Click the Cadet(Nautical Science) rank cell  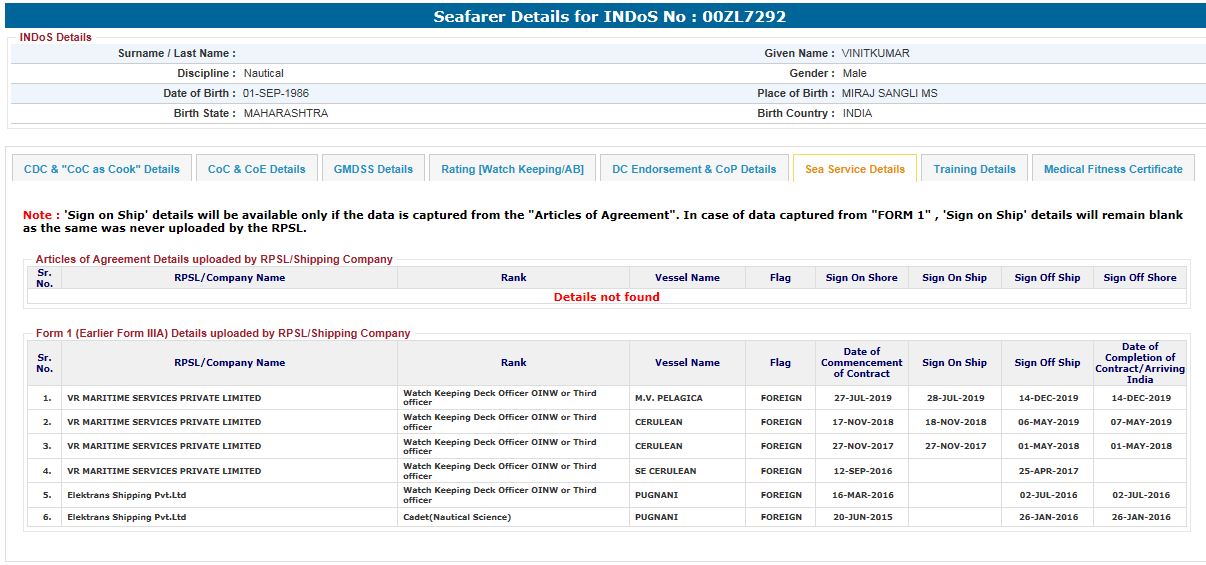[456, 518]
